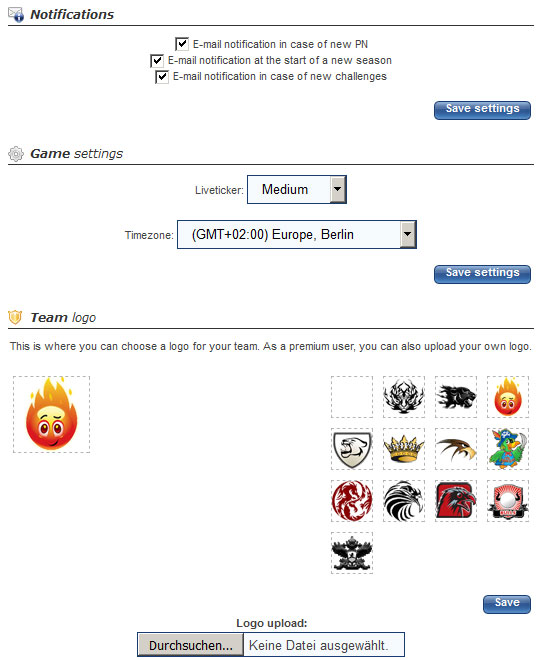The image size is (539, 660).
Task: Save settings under Game settings
Action: click(x=482, y=274)
